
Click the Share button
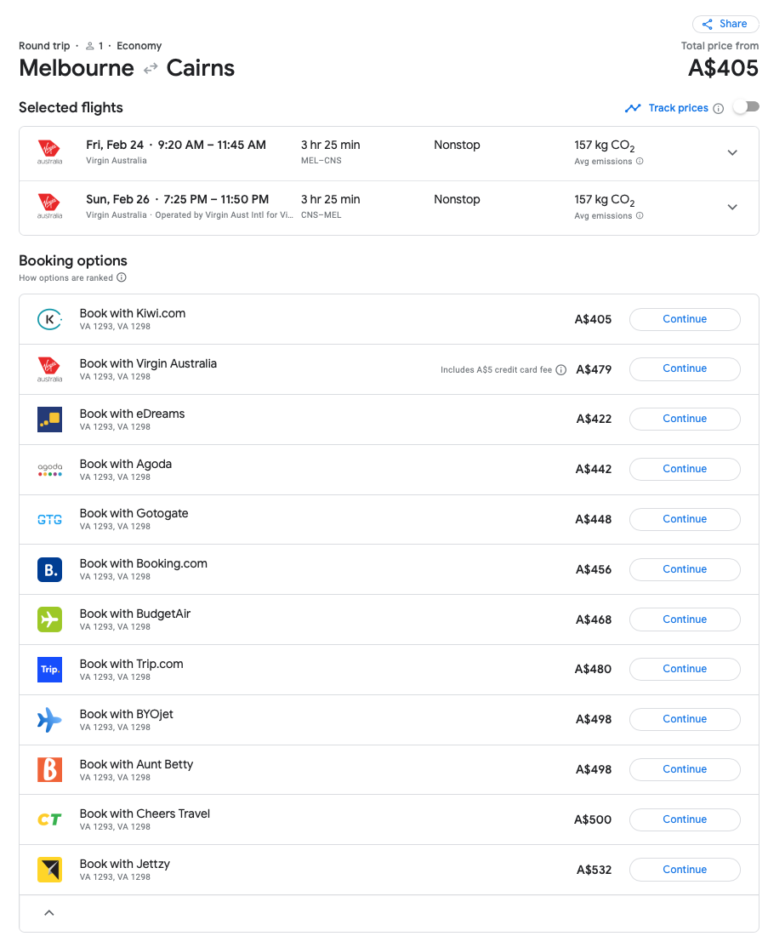click(724, 23)
